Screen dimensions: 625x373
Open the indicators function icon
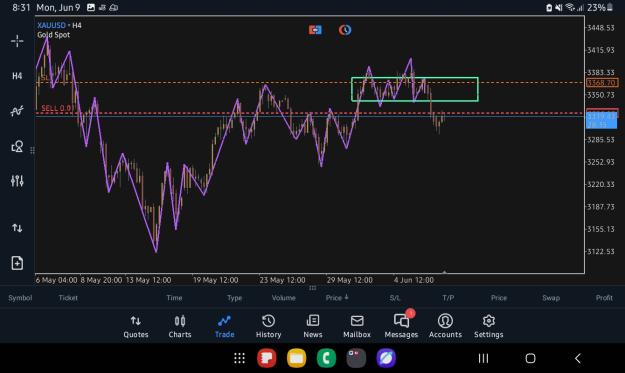17,111
